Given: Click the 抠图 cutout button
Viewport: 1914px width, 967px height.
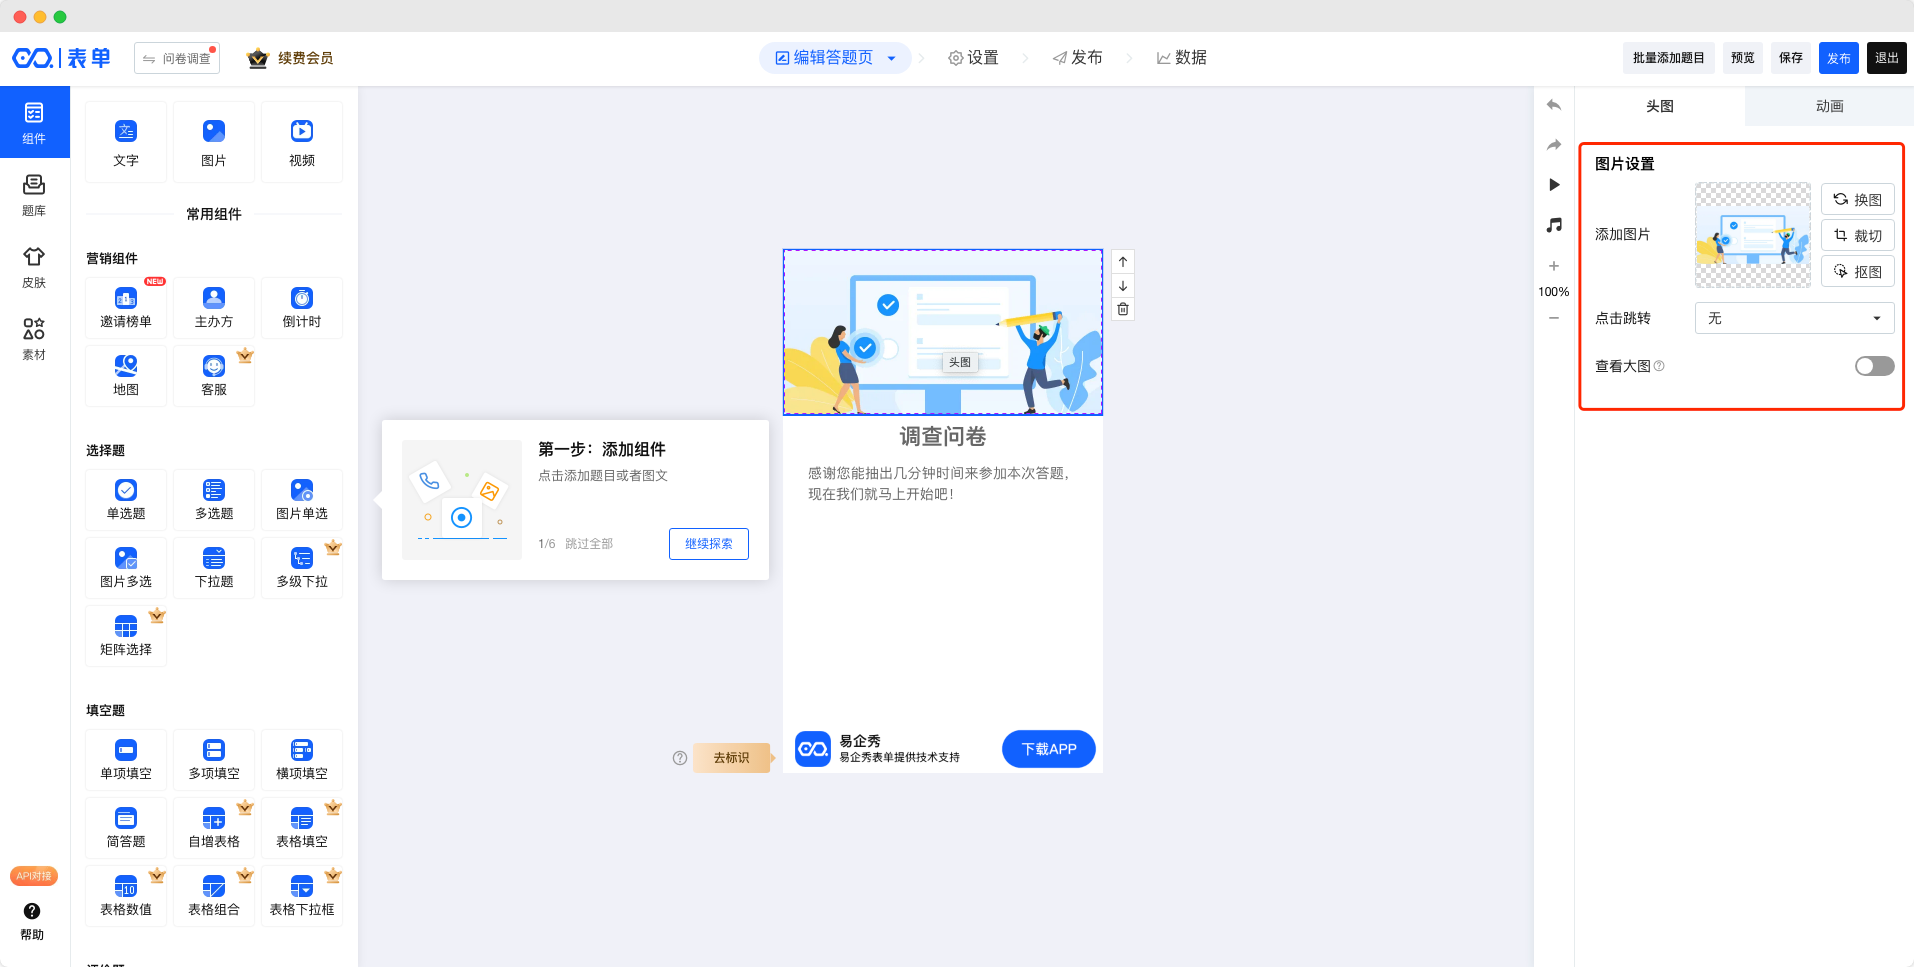Looking at the screenshot, I should coord(1858,271).
